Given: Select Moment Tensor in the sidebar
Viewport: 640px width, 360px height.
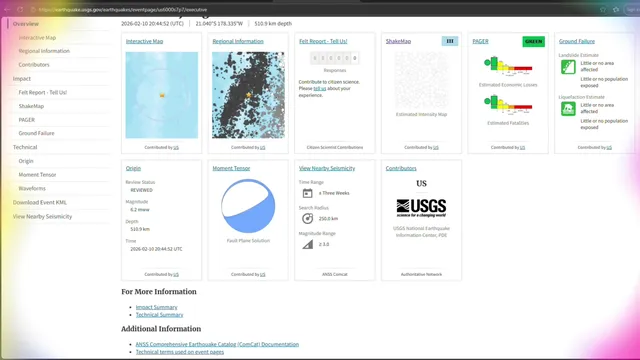Looking at the screenshot, I should pos(37,175).
